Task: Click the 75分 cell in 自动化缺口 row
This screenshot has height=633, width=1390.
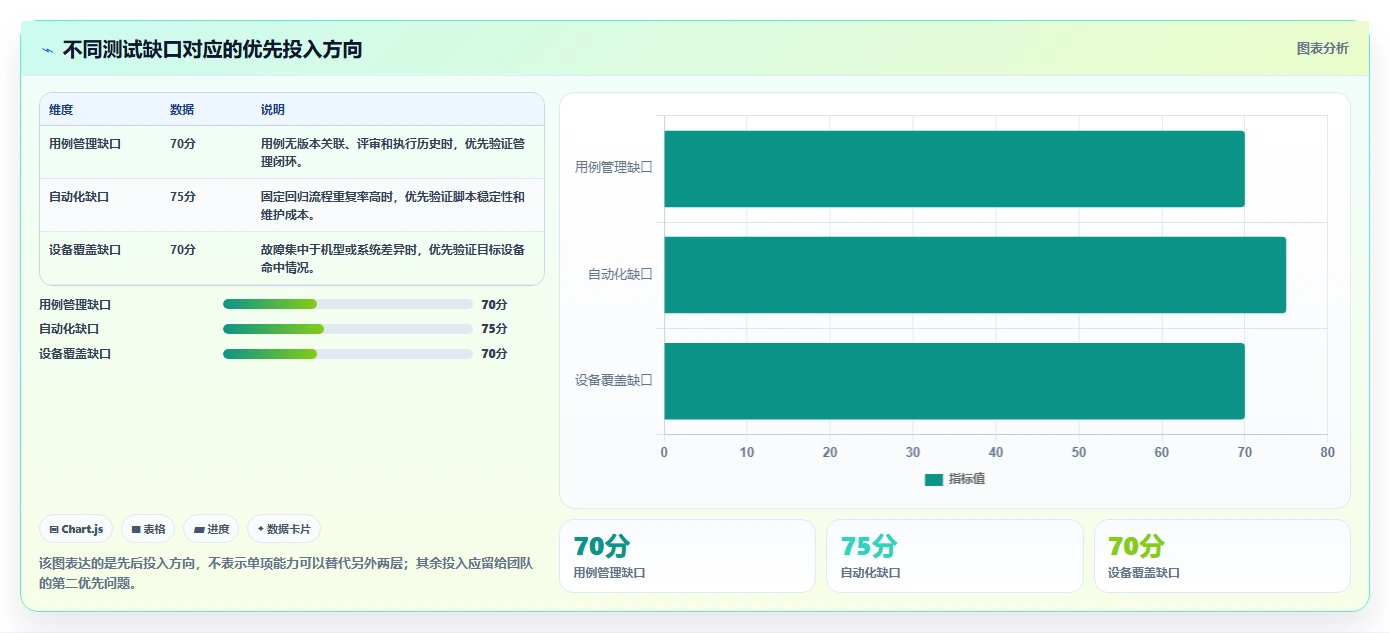Action: coord(183,197)
